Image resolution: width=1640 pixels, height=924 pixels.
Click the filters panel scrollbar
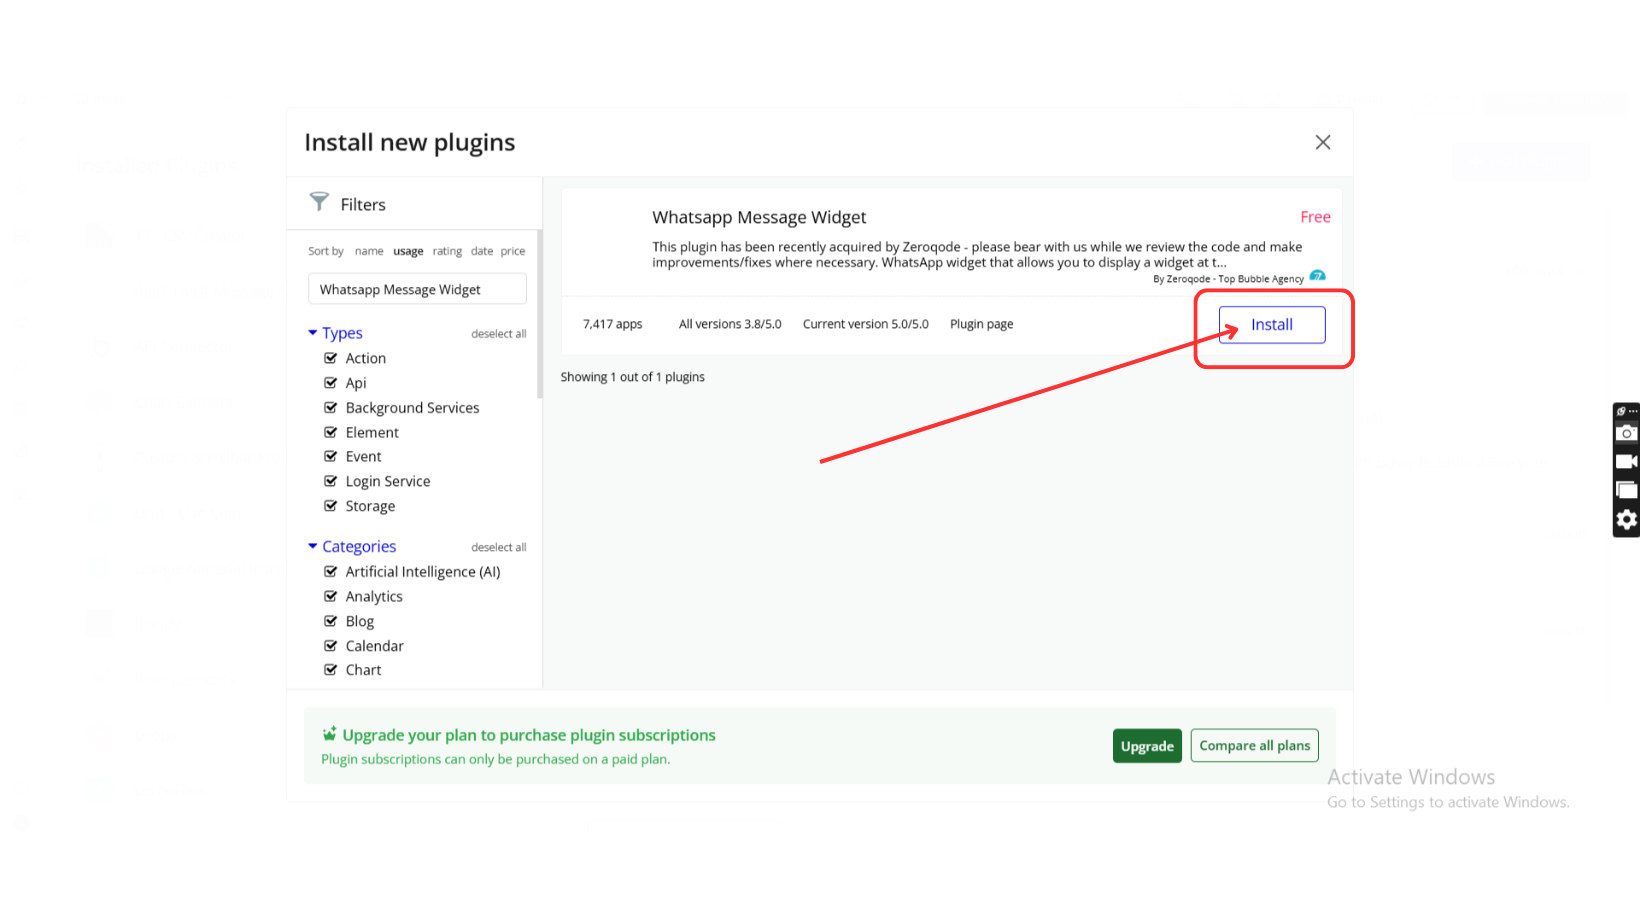[x=540, y=314]
